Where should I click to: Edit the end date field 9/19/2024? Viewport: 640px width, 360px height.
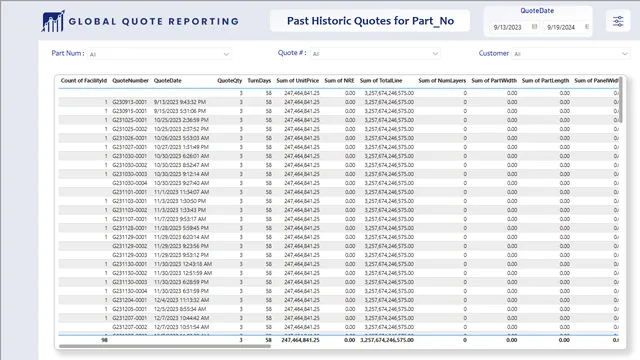click(561, 27)
